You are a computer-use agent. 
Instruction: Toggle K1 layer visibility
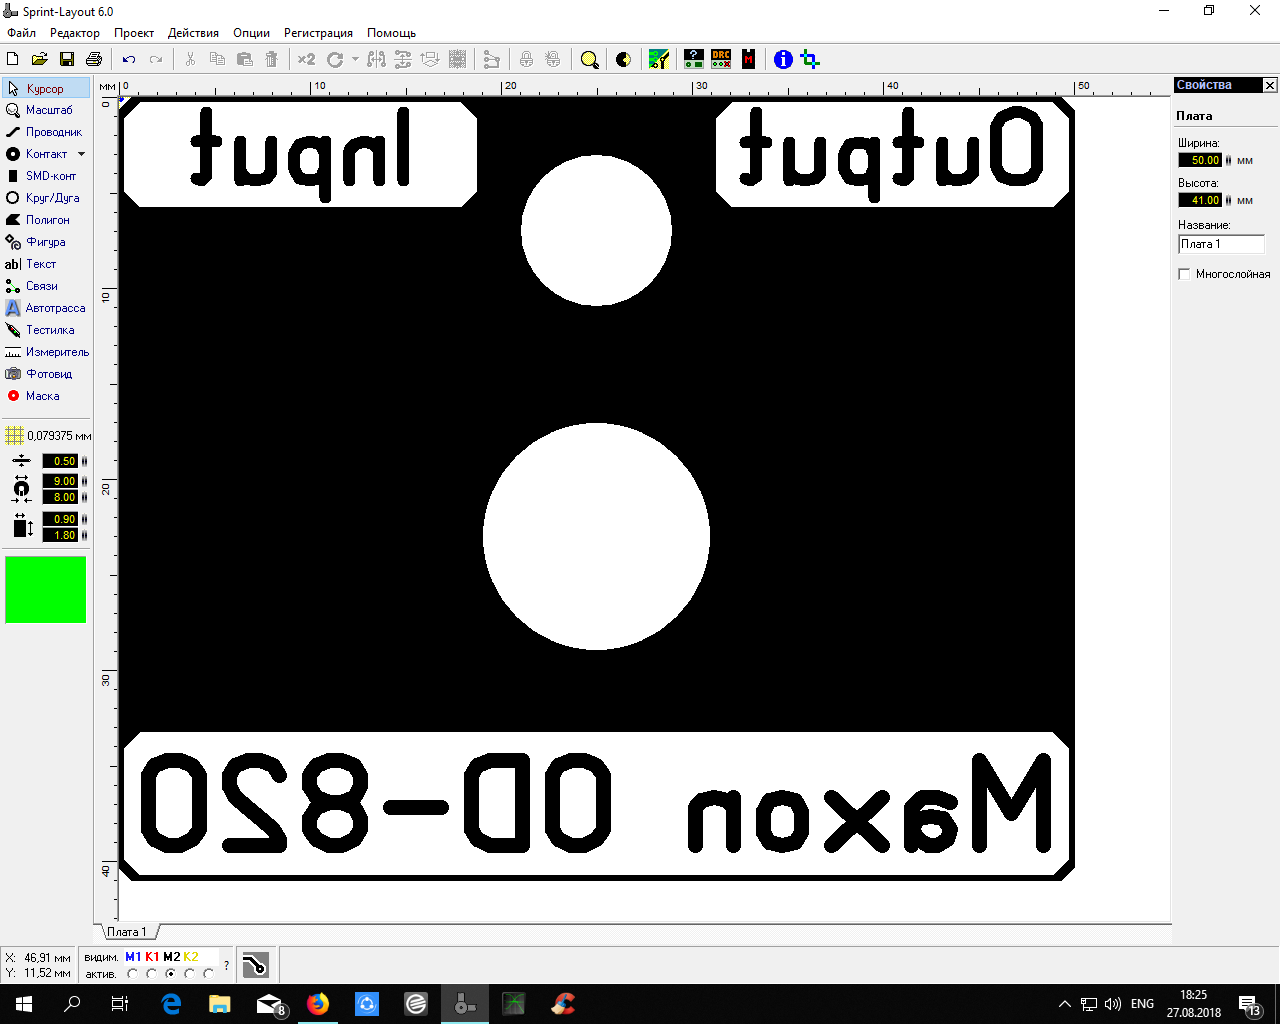coord(152,957)
